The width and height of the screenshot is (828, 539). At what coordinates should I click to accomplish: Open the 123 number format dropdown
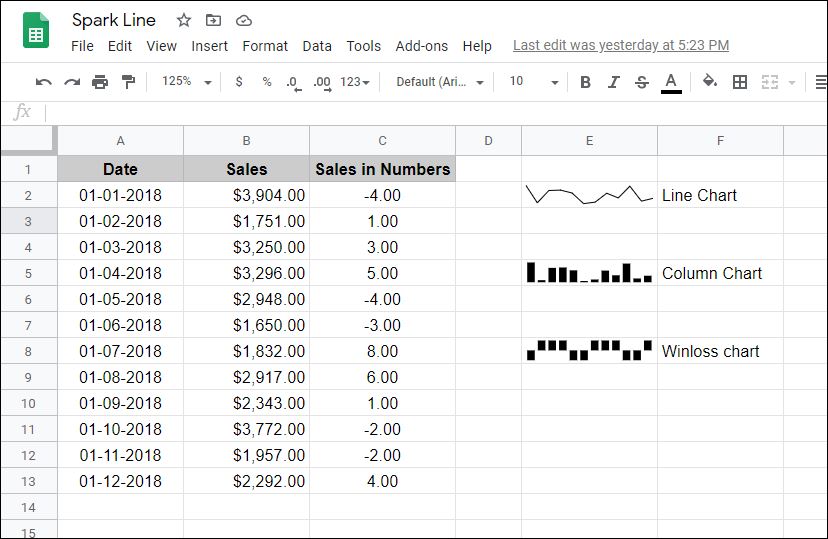(x=355, y=82)
